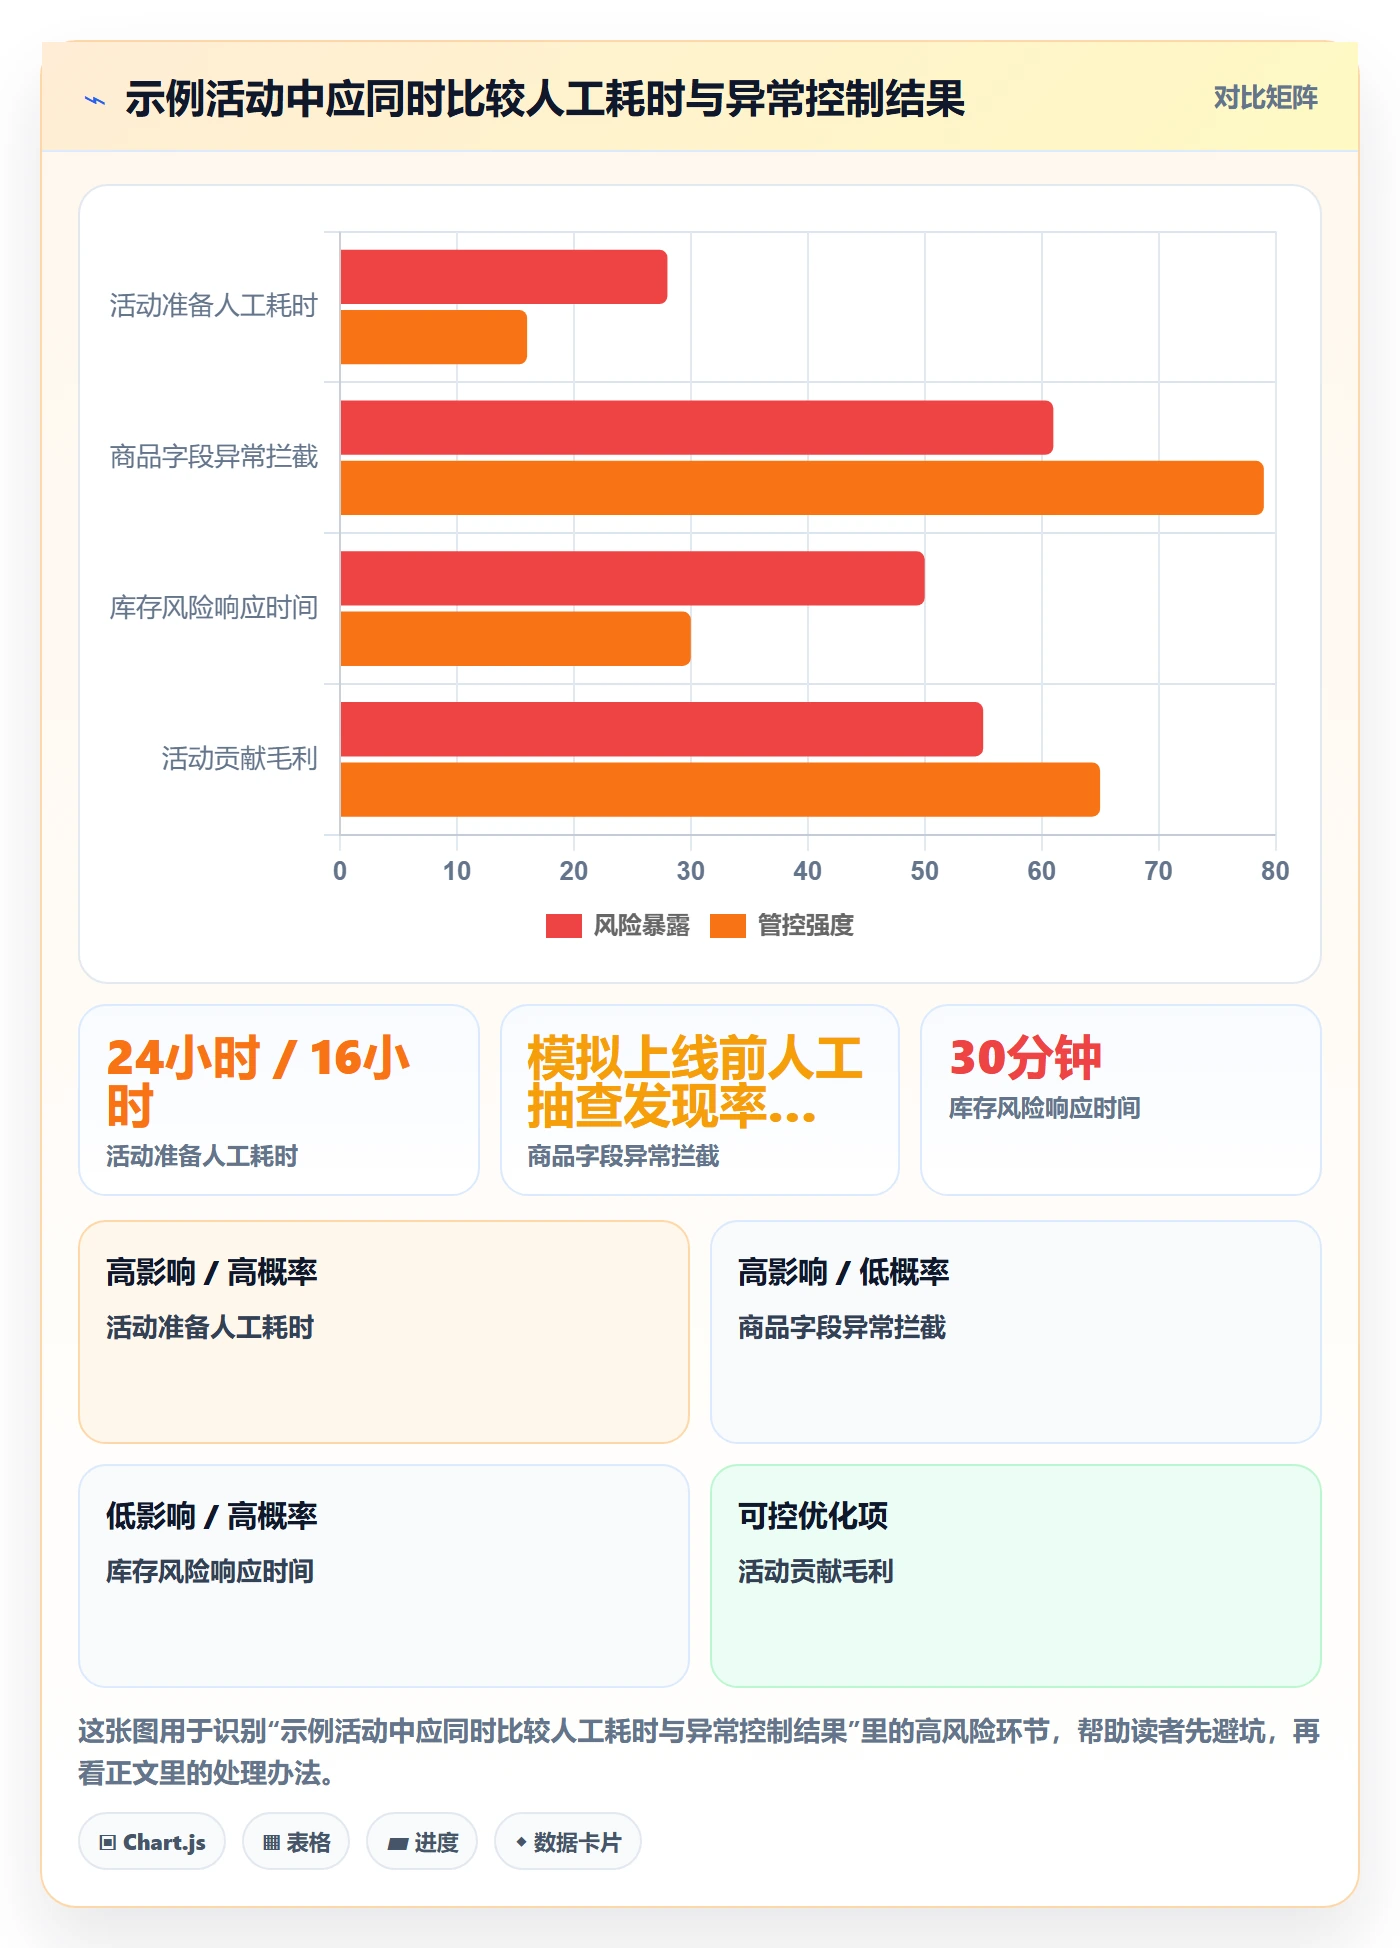Toggle the 风险暴露 legend swatch

(x=563, y=926)
